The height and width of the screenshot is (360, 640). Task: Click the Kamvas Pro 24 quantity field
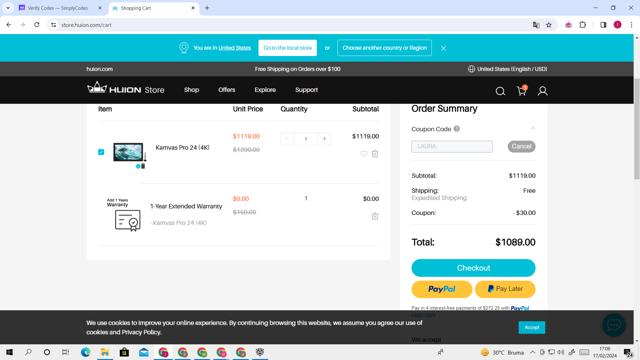[x=306, y=139]
